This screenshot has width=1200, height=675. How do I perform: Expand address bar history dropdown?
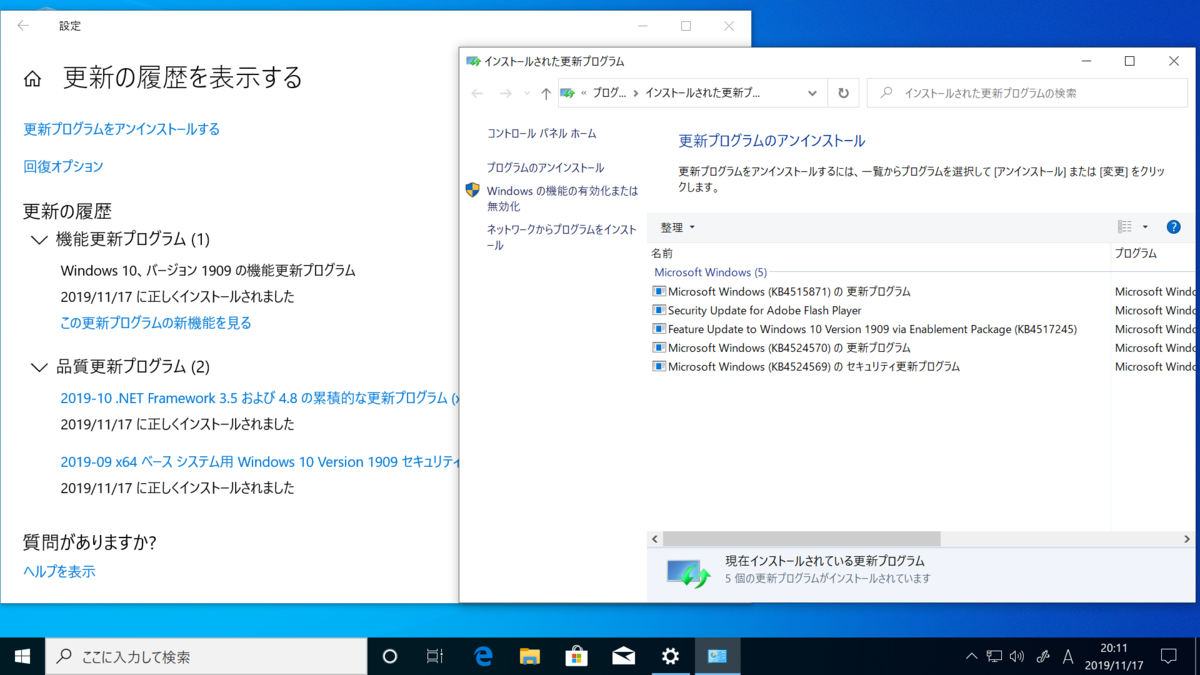pyautogui.click(x=812, y=93)
